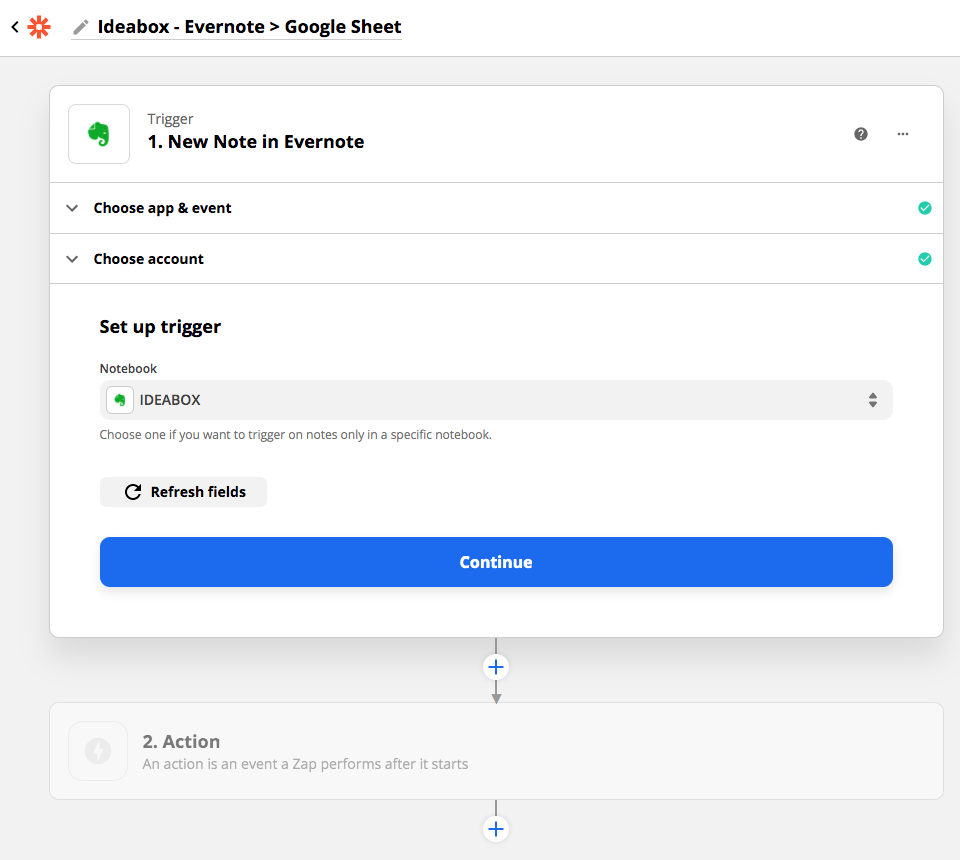
Task: Click the blue Continue button
Action: tap(496, 562)
